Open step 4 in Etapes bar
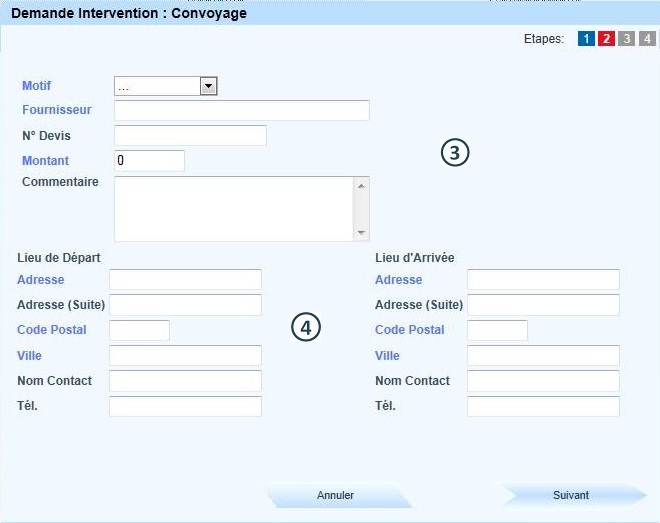 coord(647,39)
